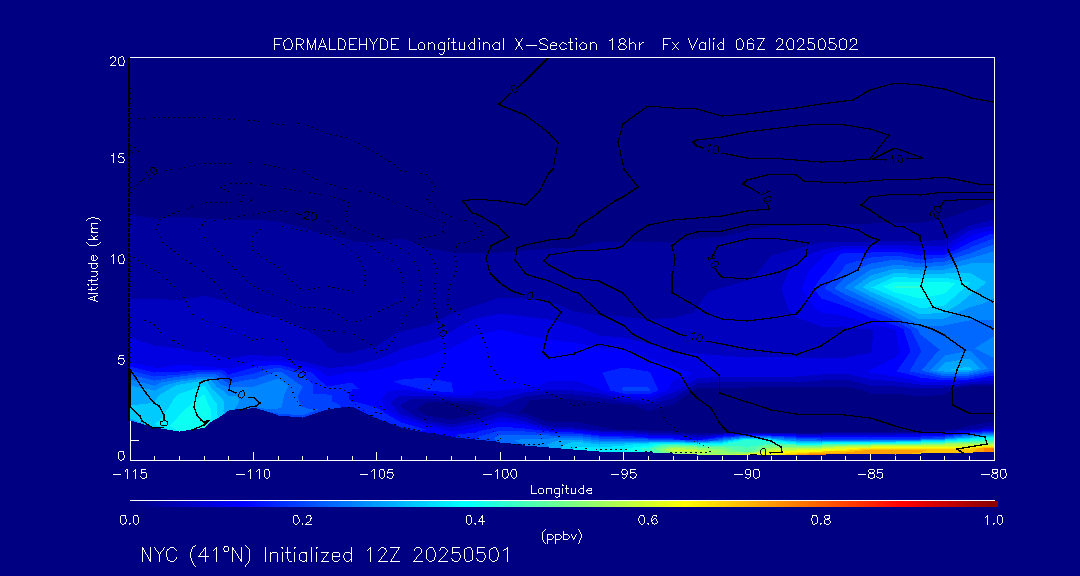Click longitude tick label -80
Viewport: 1080px width, 576px height.
point(993,475)
